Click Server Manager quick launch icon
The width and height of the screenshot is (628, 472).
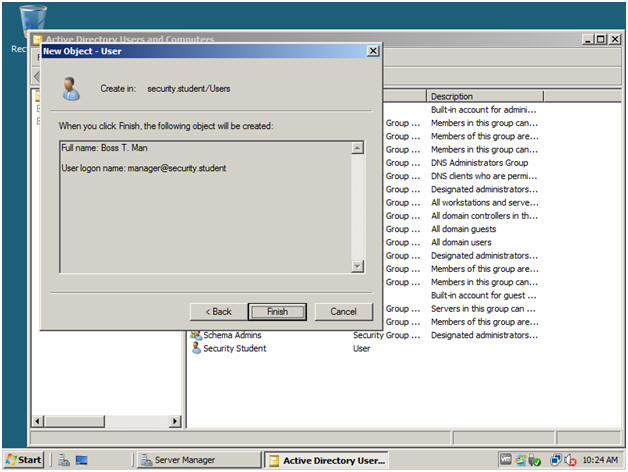[x=64, y=460]
